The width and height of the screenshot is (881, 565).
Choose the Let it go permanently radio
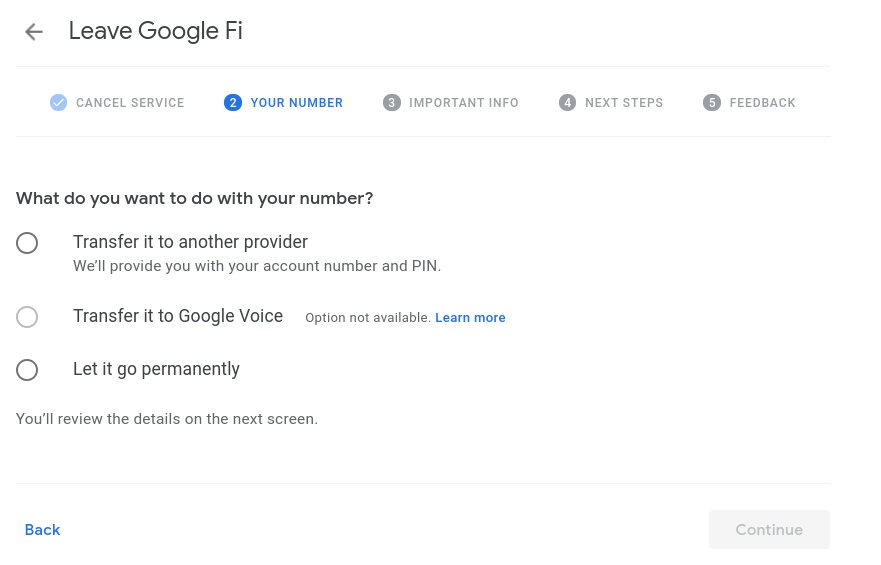27,370
